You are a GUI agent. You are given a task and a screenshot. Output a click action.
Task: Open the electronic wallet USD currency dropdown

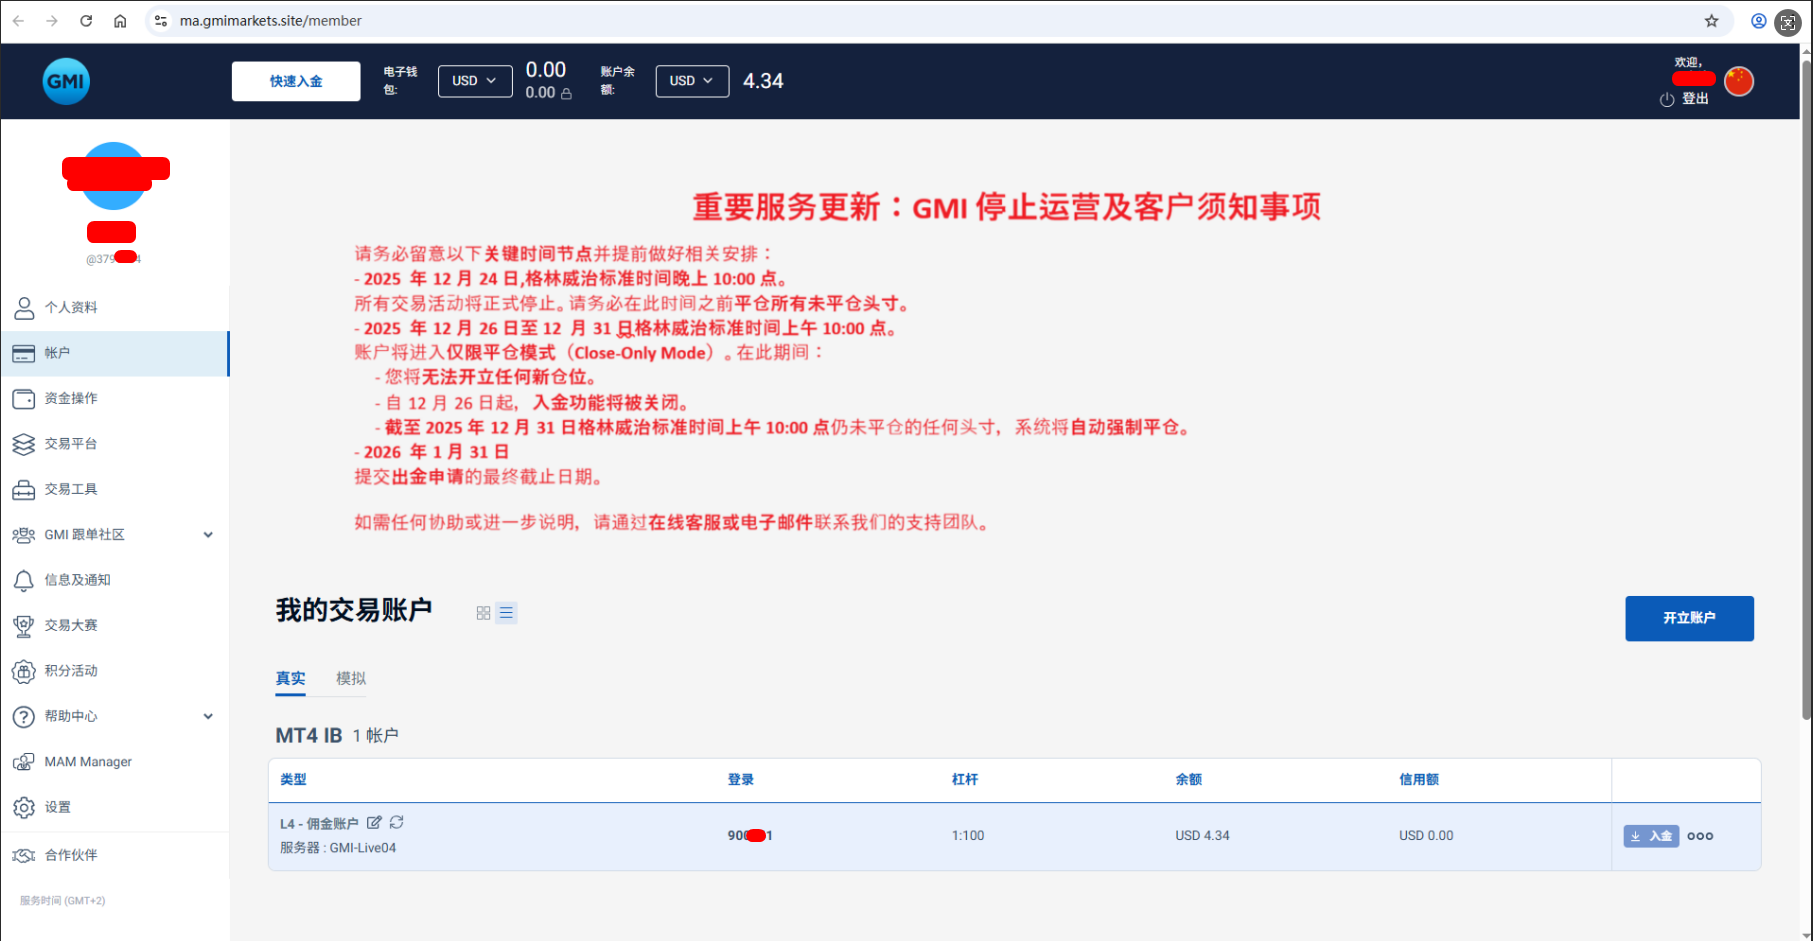(475, 81)
